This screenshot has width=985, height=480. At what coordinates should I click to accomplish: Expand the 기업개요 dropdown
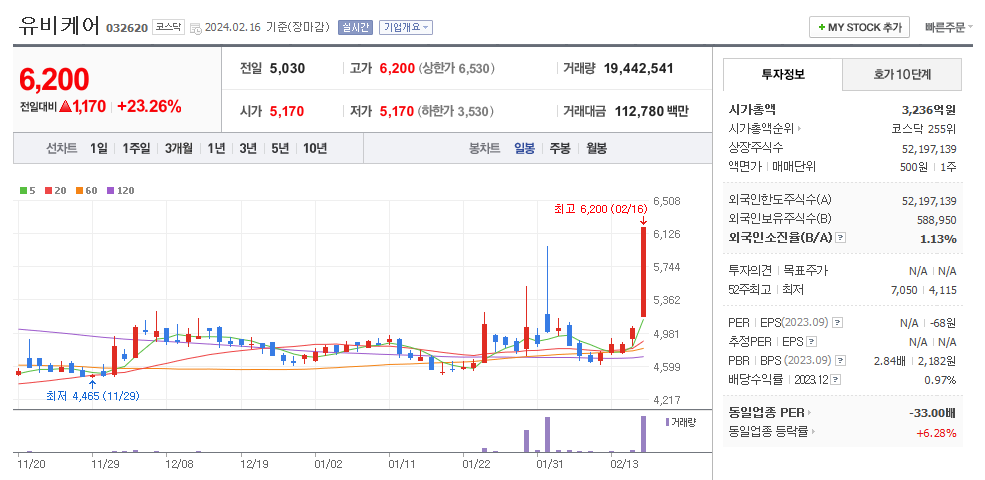click(406, 28)
